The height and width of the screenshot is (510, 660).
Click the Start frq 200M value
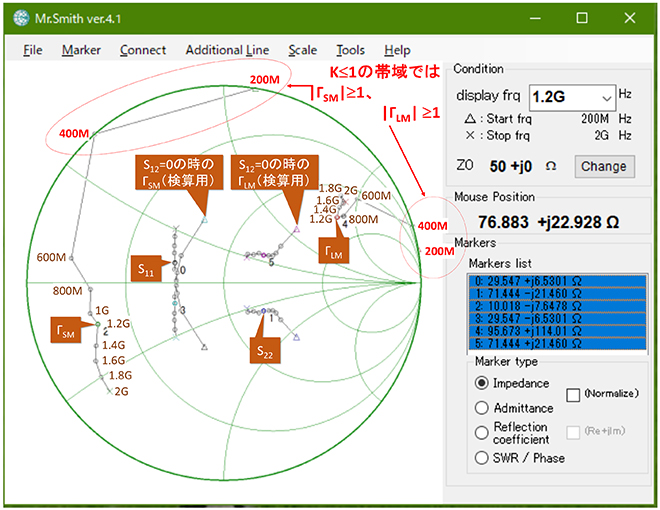coord(595,119)
